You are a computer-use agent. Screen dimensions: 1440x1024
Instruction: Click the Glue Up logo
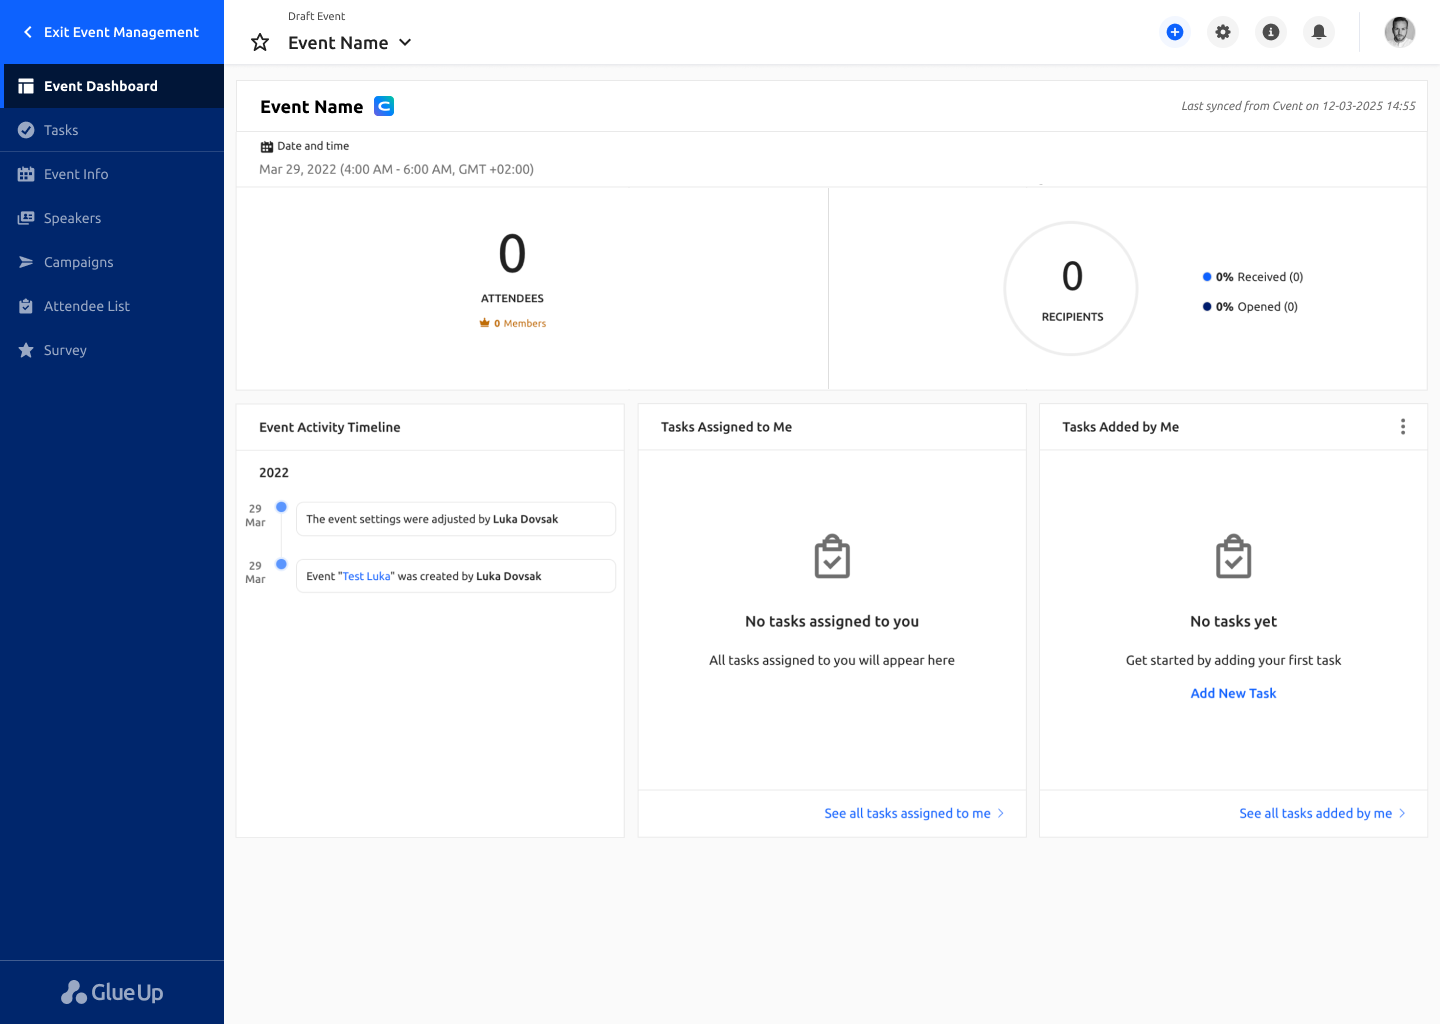tap(112, 991)
